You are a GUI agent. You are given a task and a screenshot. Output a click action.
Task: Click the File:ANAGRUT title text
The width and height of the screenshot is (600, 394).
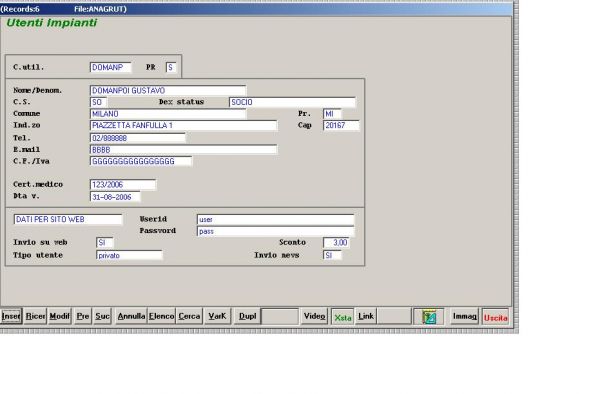point(100,9)
